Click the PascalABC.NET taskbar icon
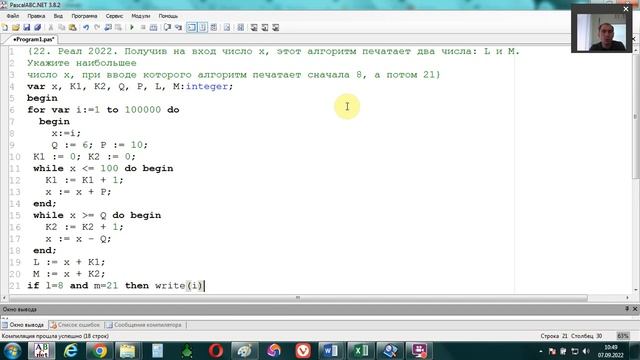640x360 pixels. coord(41,351)
